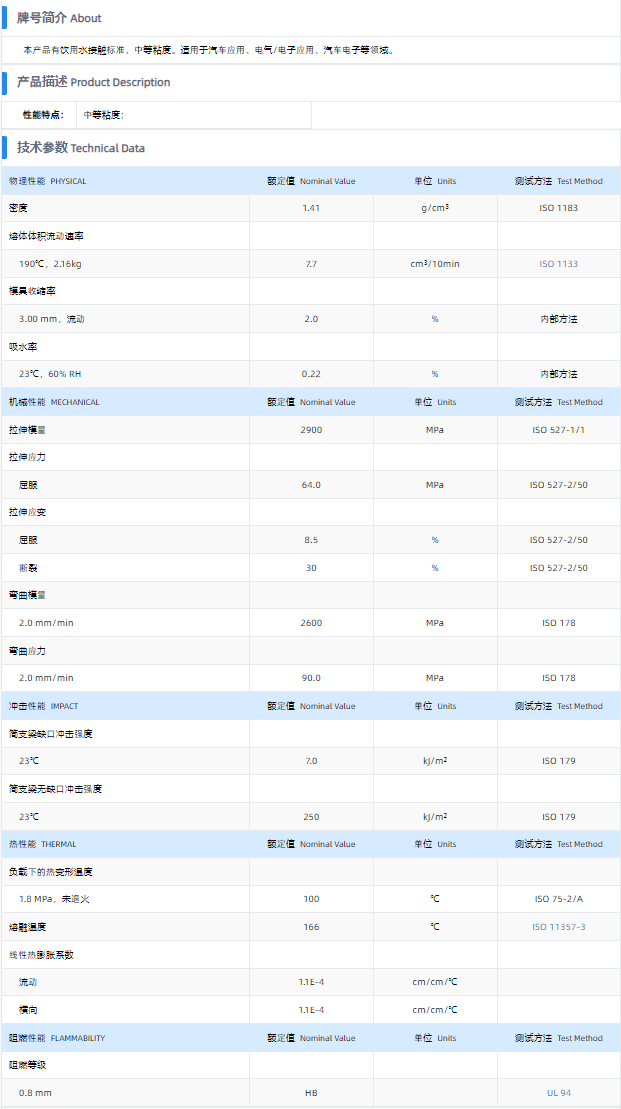621x1109 pixels.
Task: Select the HB flame rating value
Action: tap(311, 1093)
